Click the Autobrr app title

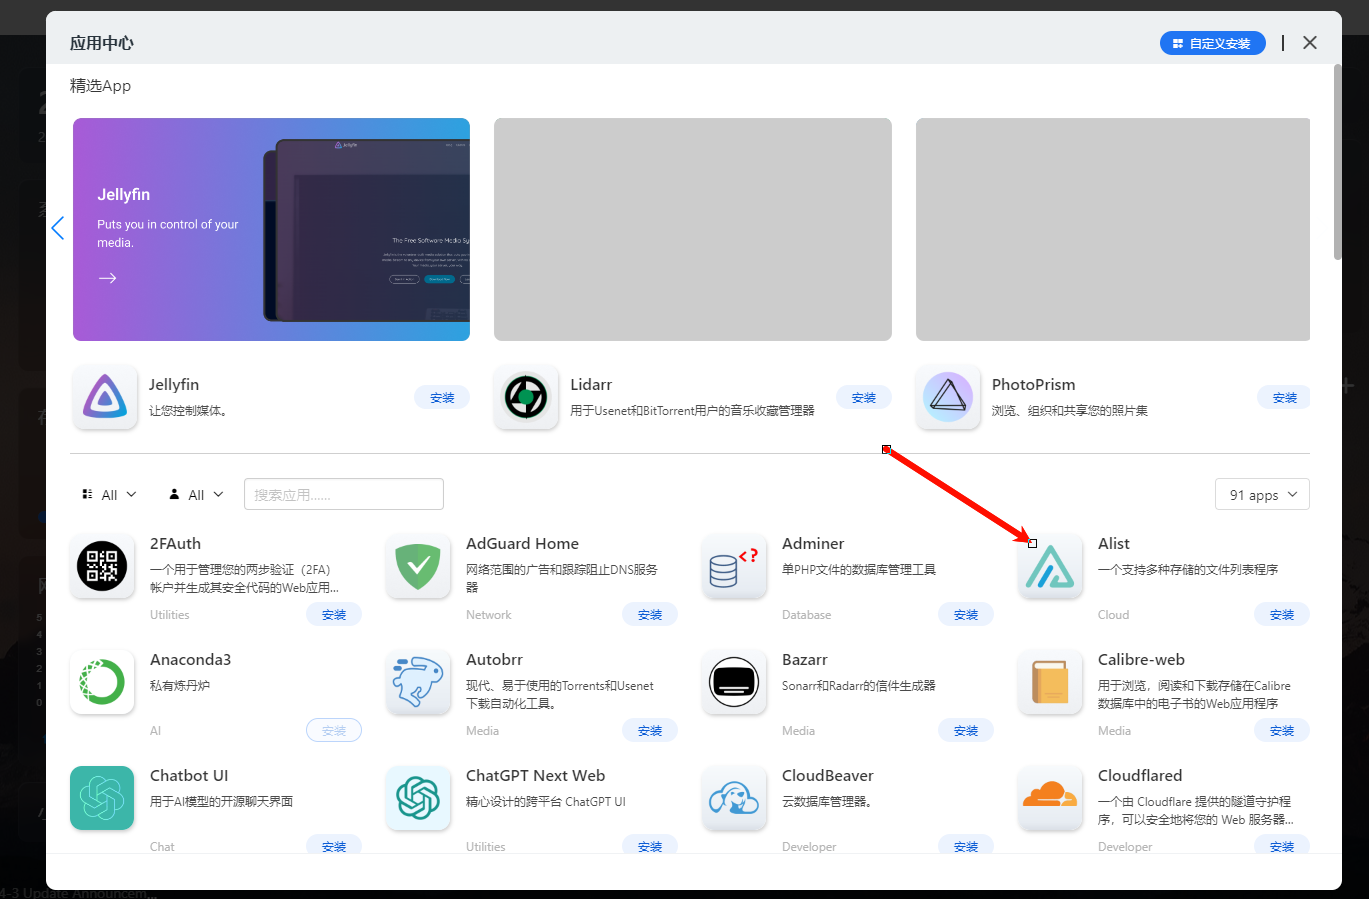[x=494, y=660]
